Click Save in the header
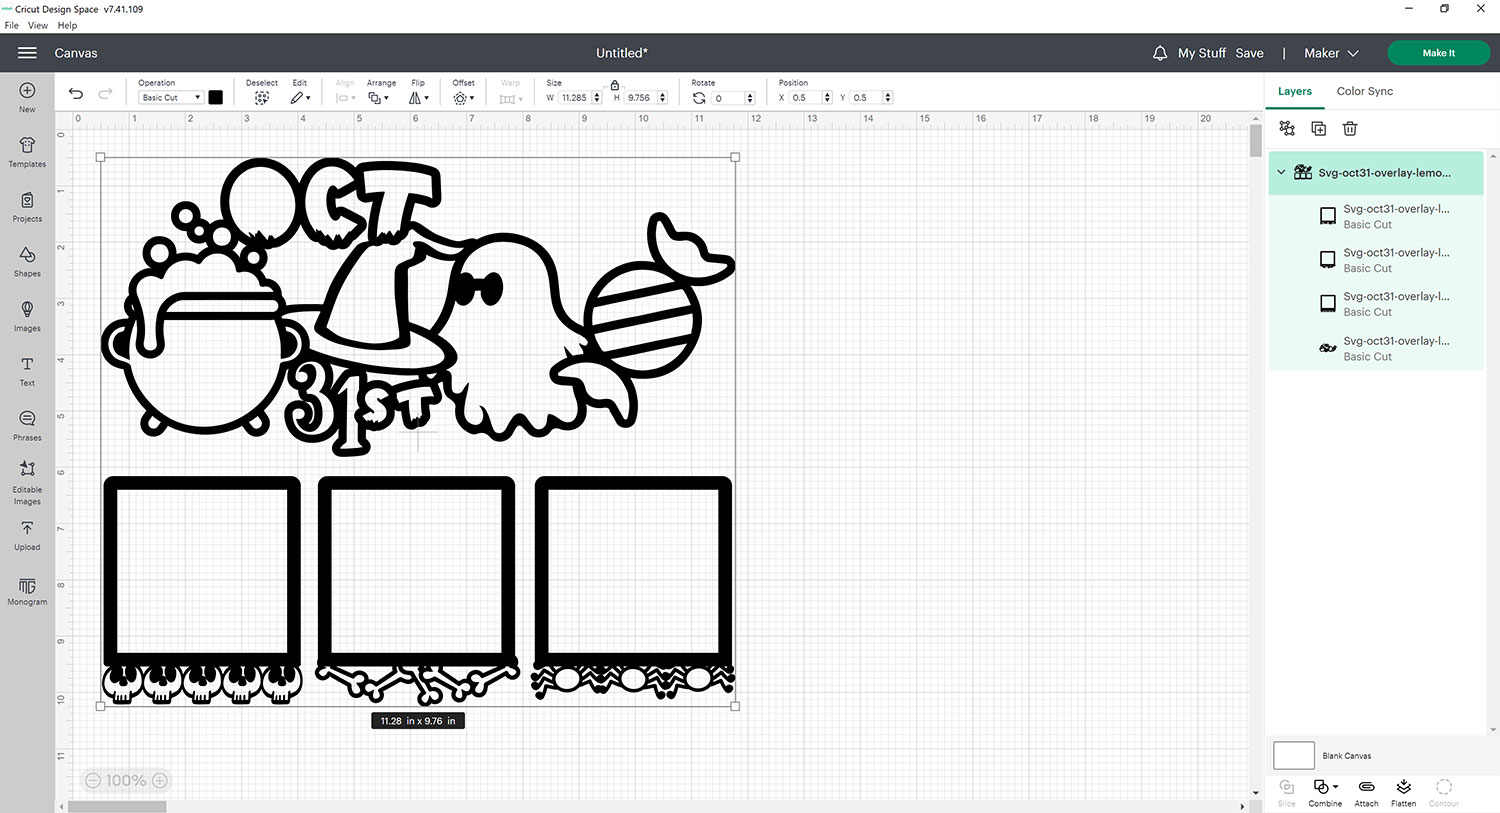This screenshot has height=813, width=1500. (1249, 53)
